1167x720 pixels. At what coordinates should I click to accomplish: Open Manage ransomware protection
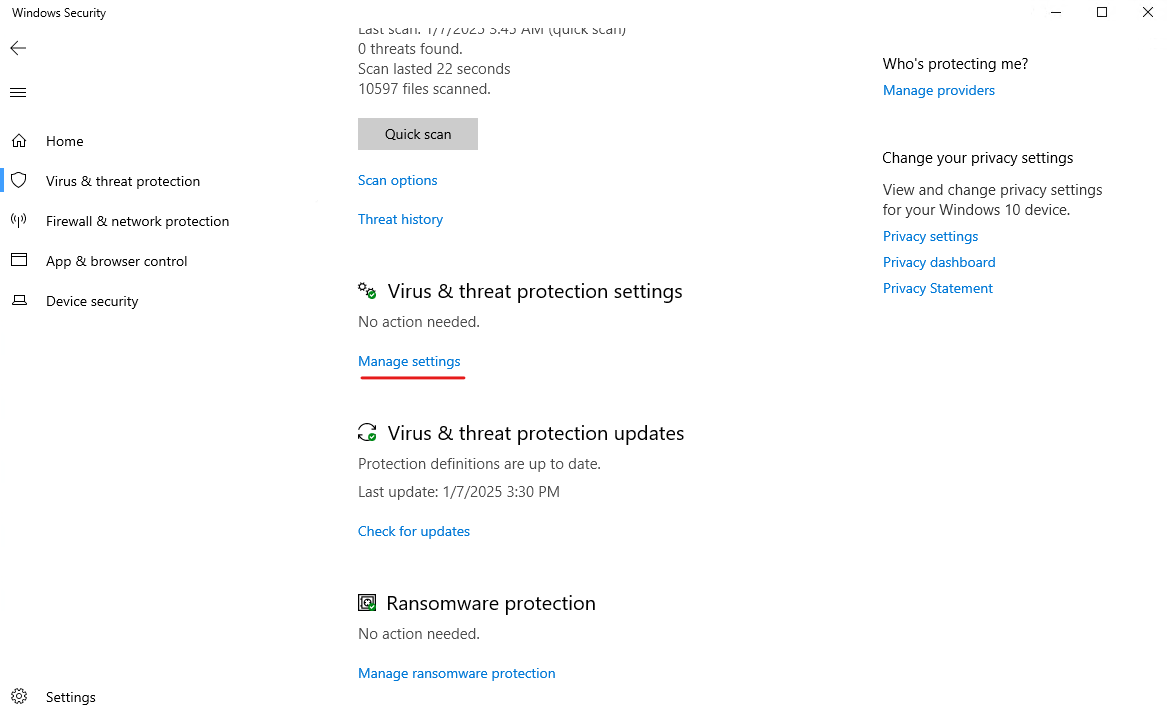[x=456, y=673]
